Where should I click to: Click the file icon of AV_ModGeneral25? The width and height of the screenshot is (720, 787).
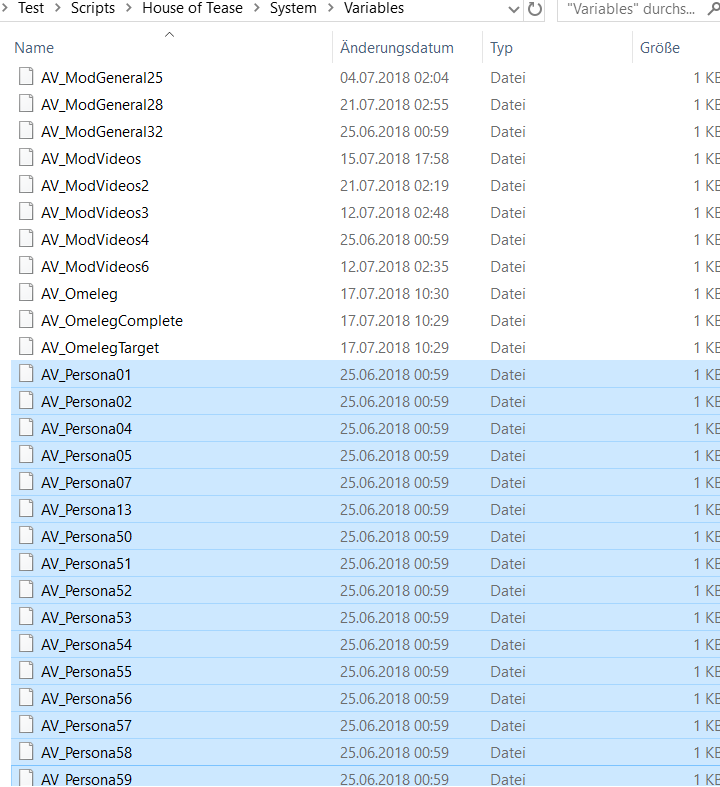click(26, 76)
